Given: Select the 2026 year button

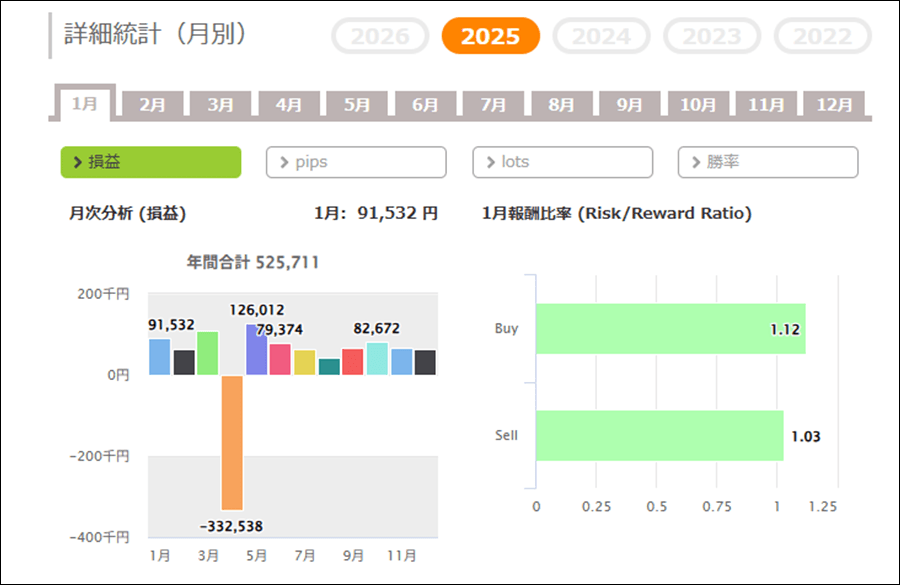Looking at the screenshot, I should click(x=380, y=37).
